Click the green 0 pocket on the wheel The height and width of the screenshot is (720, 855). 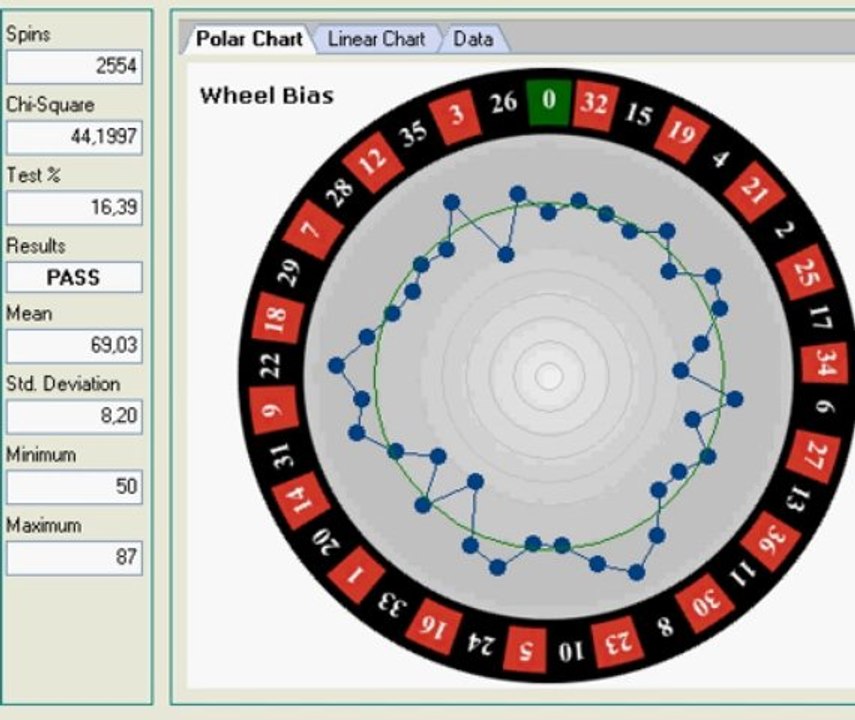tap(549, 101)
